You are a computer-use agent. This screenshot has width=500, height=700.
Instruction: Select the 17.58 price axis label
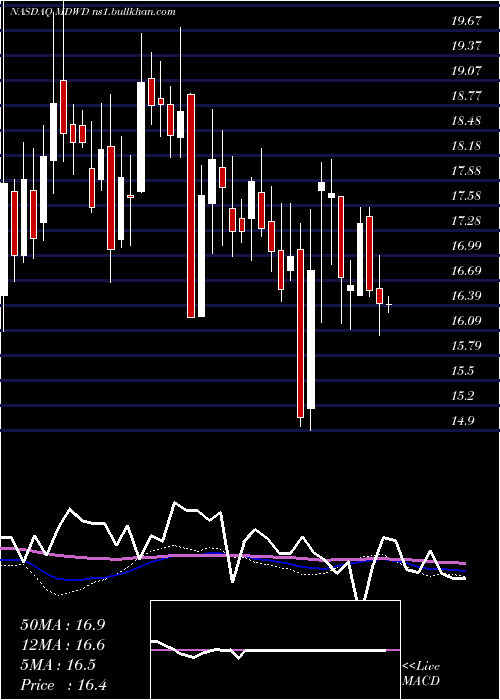pyautogui.click(x=467, y=196)
